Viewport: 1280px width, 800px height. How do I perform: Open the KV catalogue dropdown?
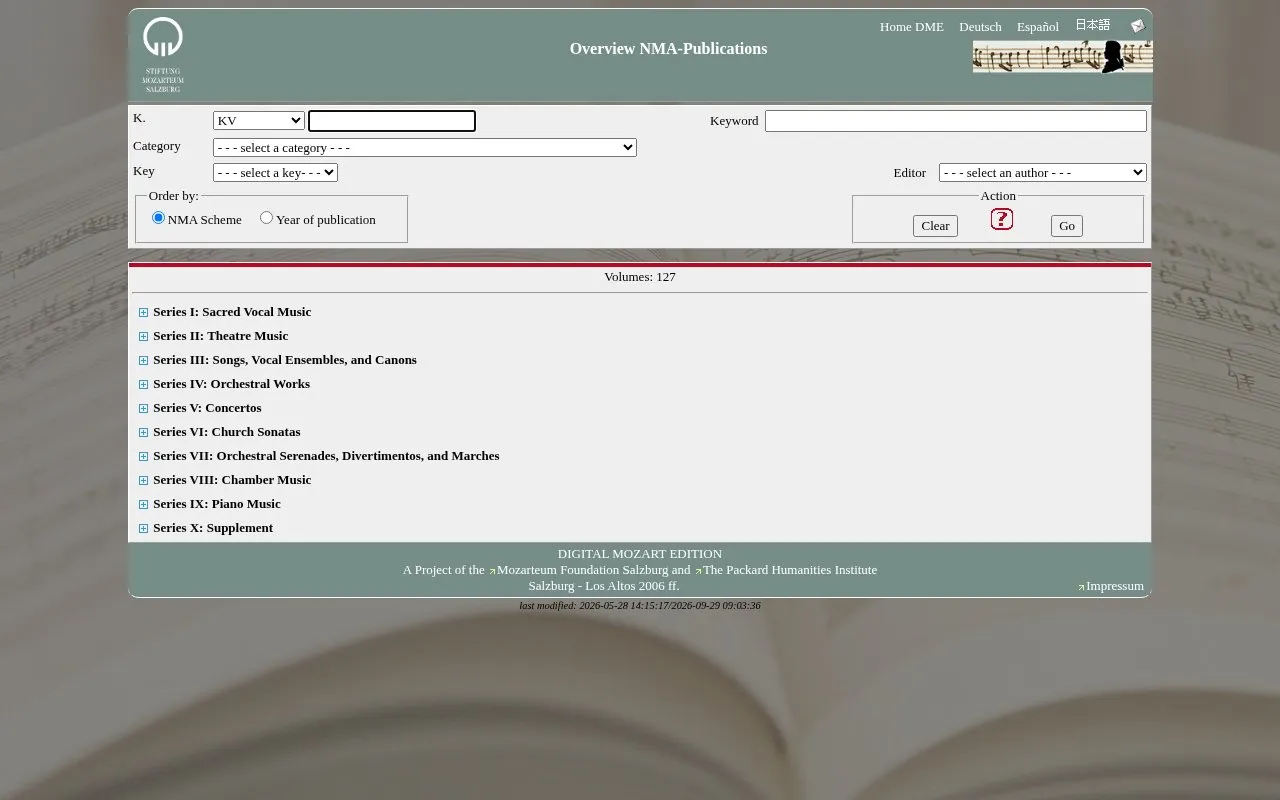point(259,121)
